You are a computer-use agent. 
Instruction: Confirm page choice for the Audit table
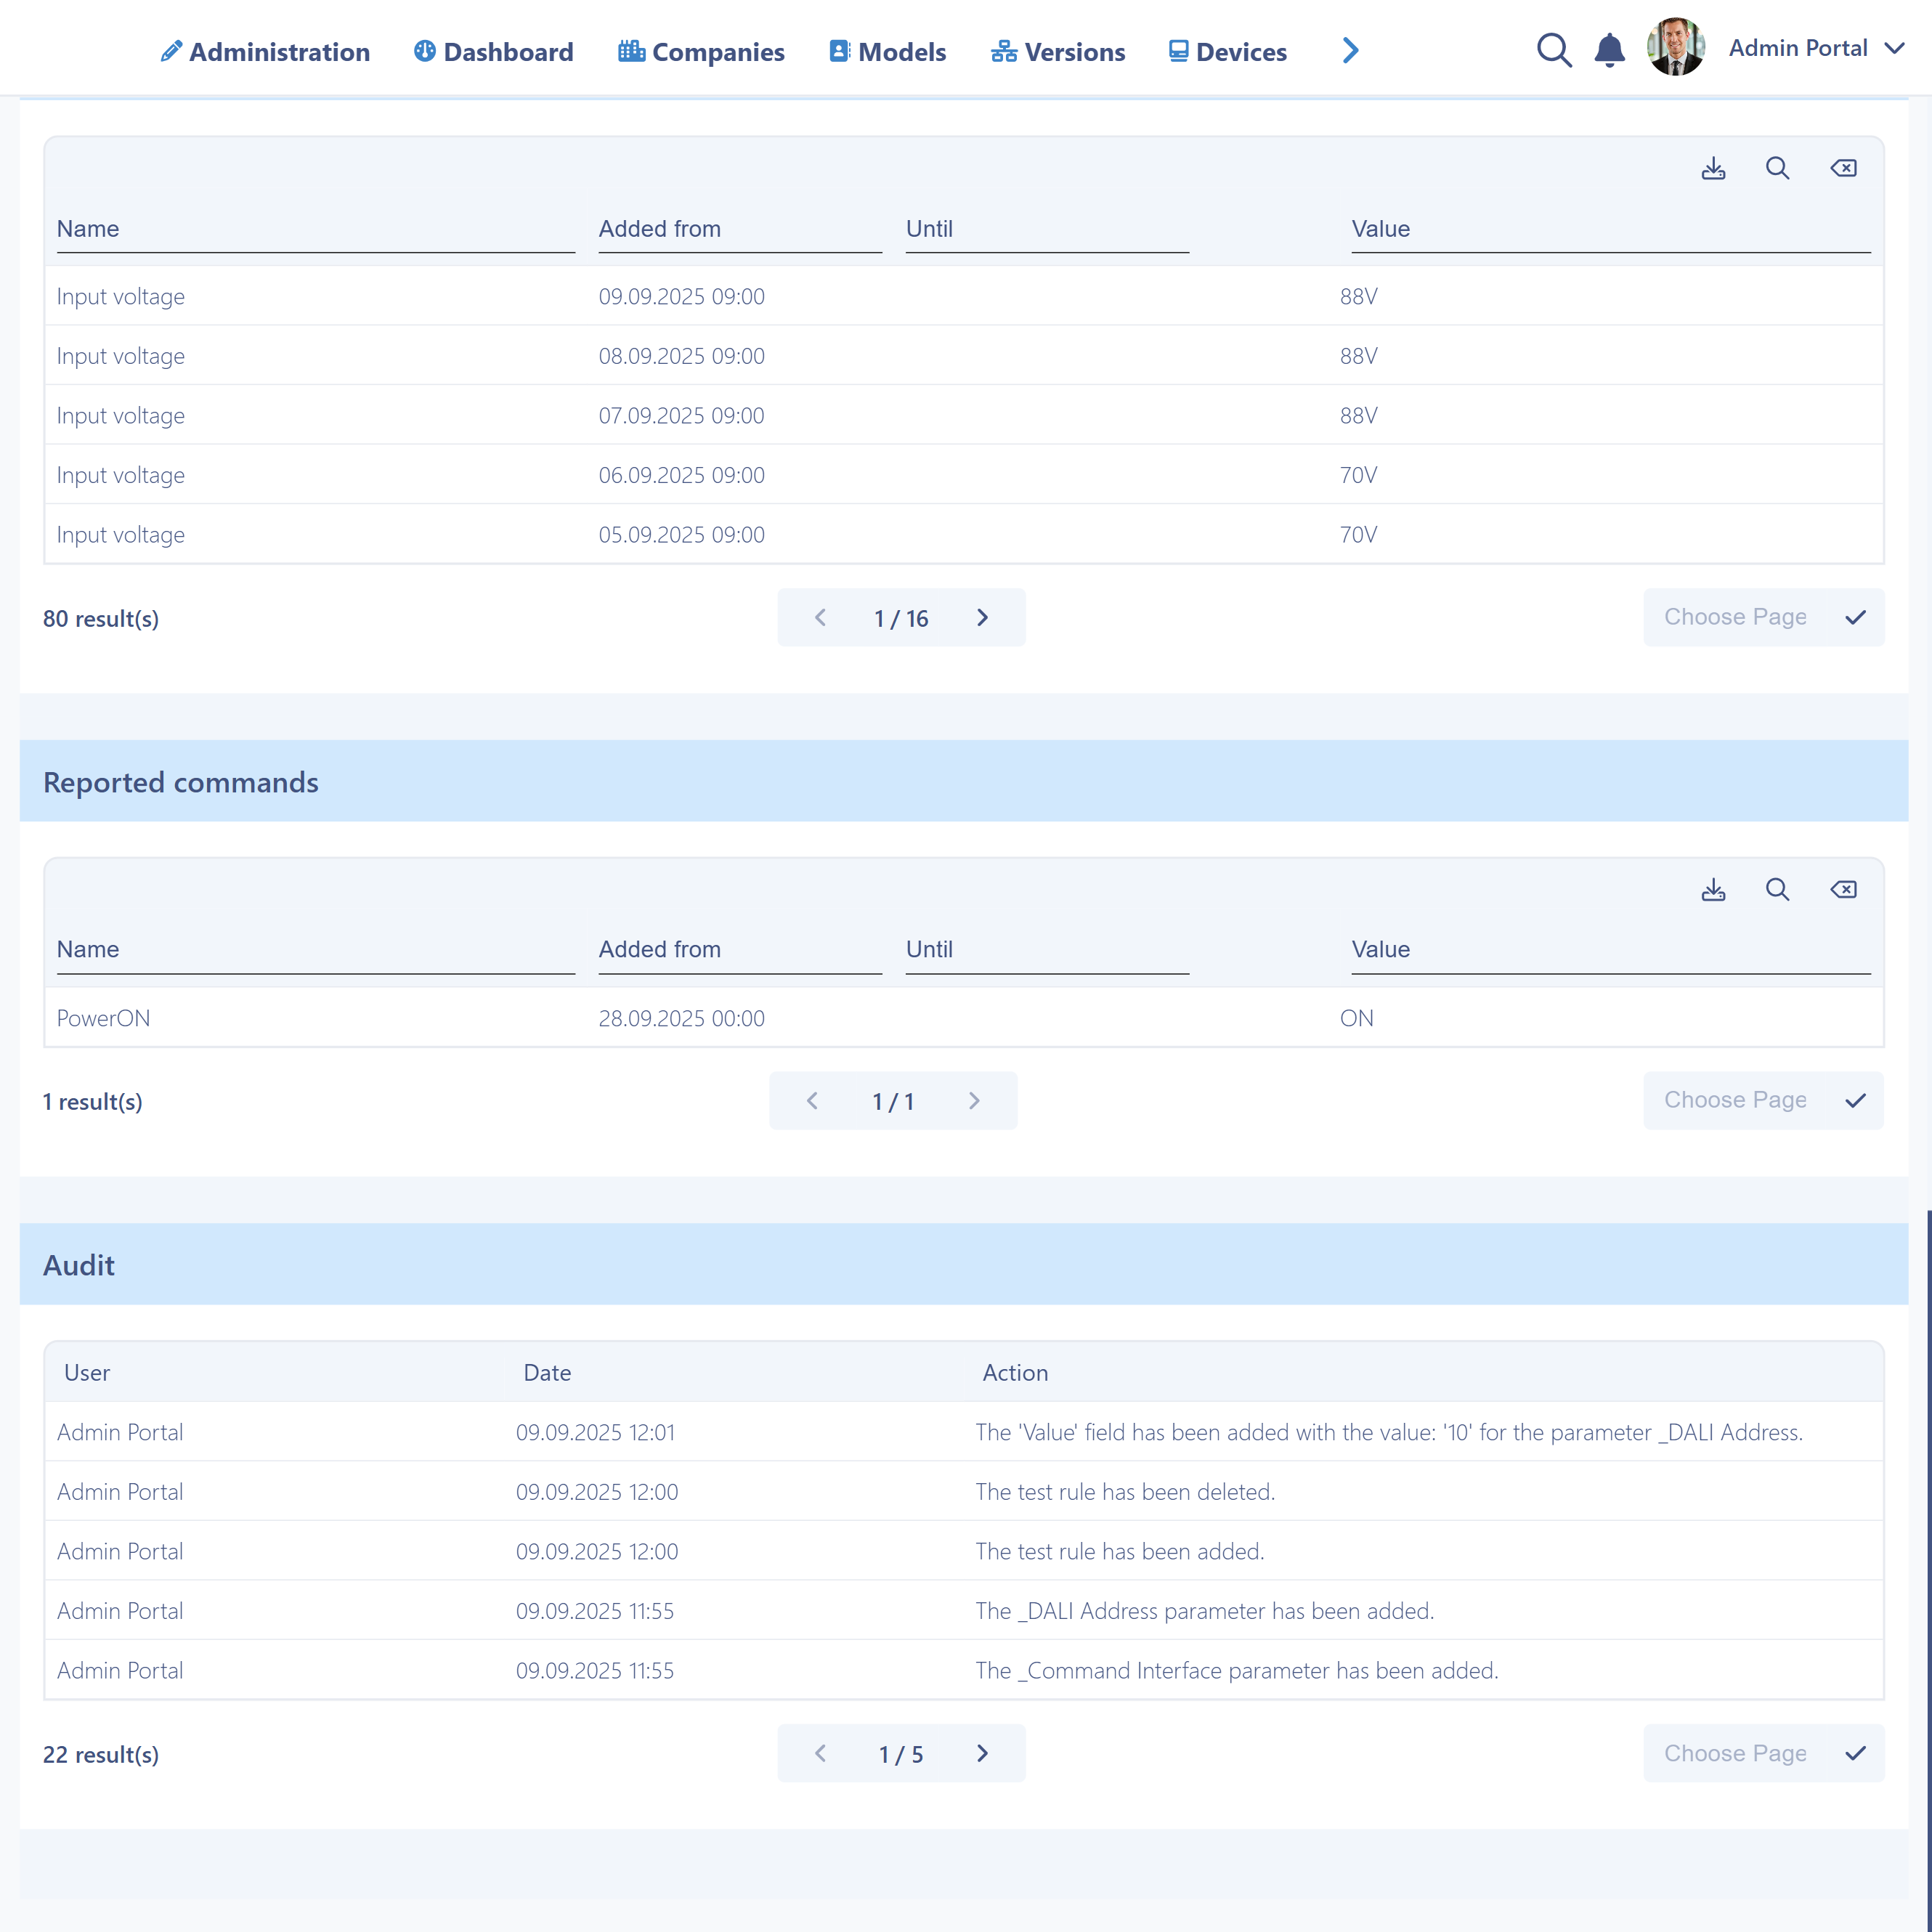pyautogui.click(x=1857, y=1754)
